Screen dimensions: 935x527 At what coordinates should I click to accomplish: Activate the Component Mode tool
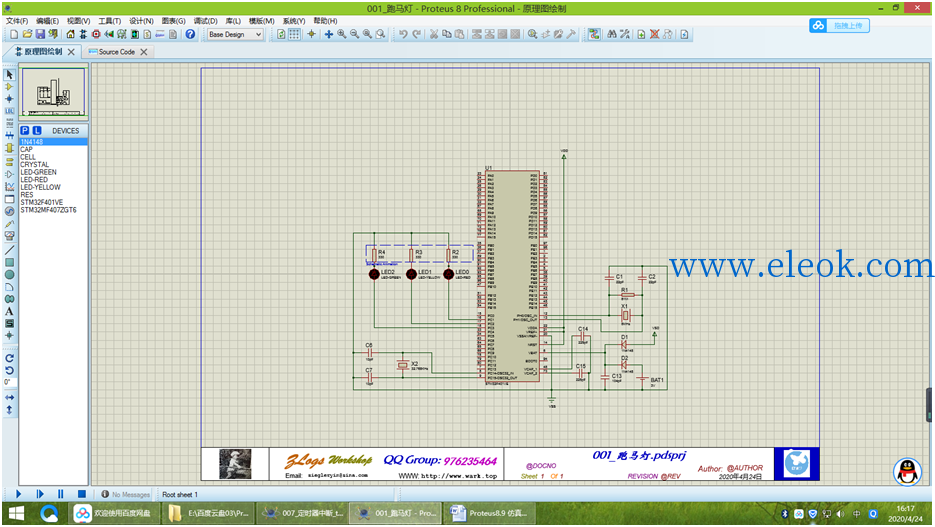10,87
